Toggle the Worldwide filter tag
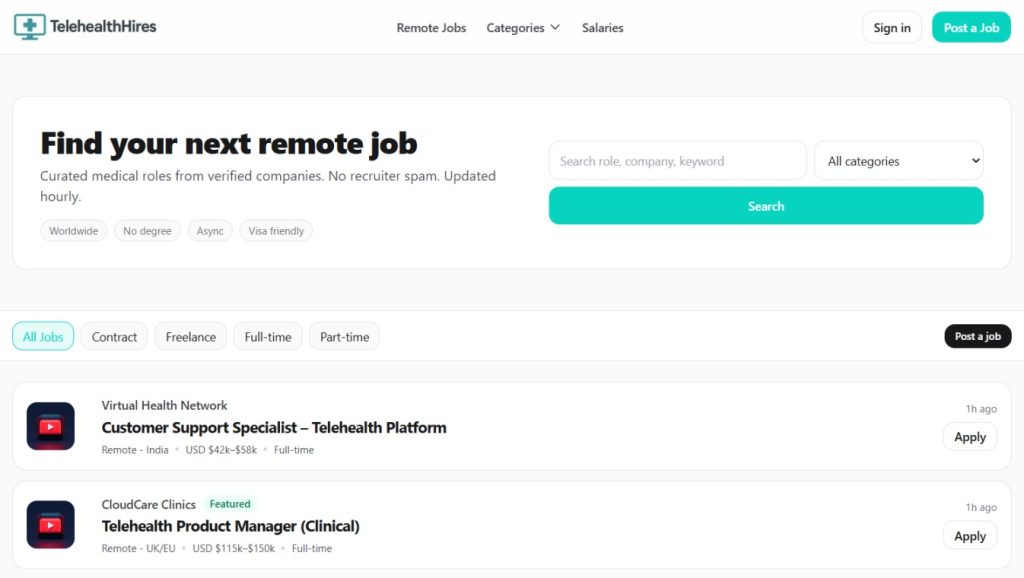1024x578 pixels. click(73, 231)
